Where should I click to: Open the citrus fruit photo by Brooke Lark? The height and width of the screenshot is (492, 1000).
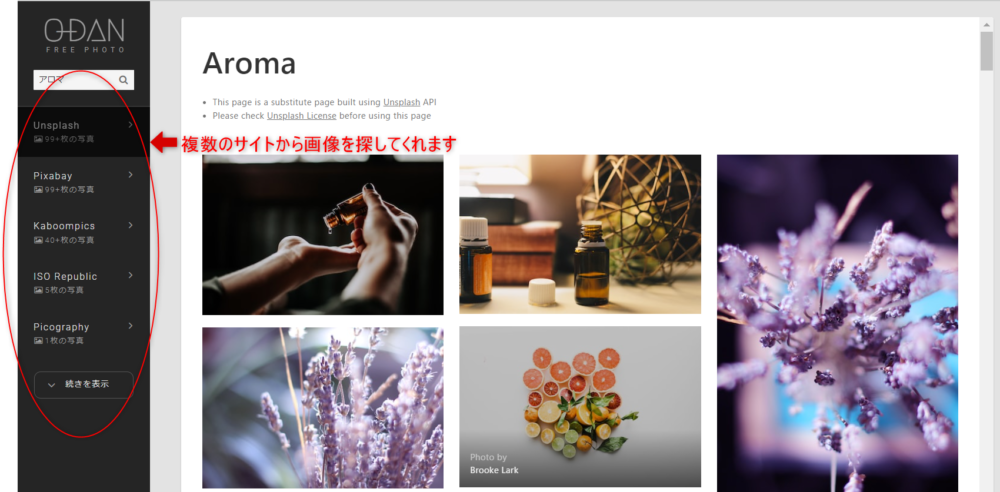(580, 406)
